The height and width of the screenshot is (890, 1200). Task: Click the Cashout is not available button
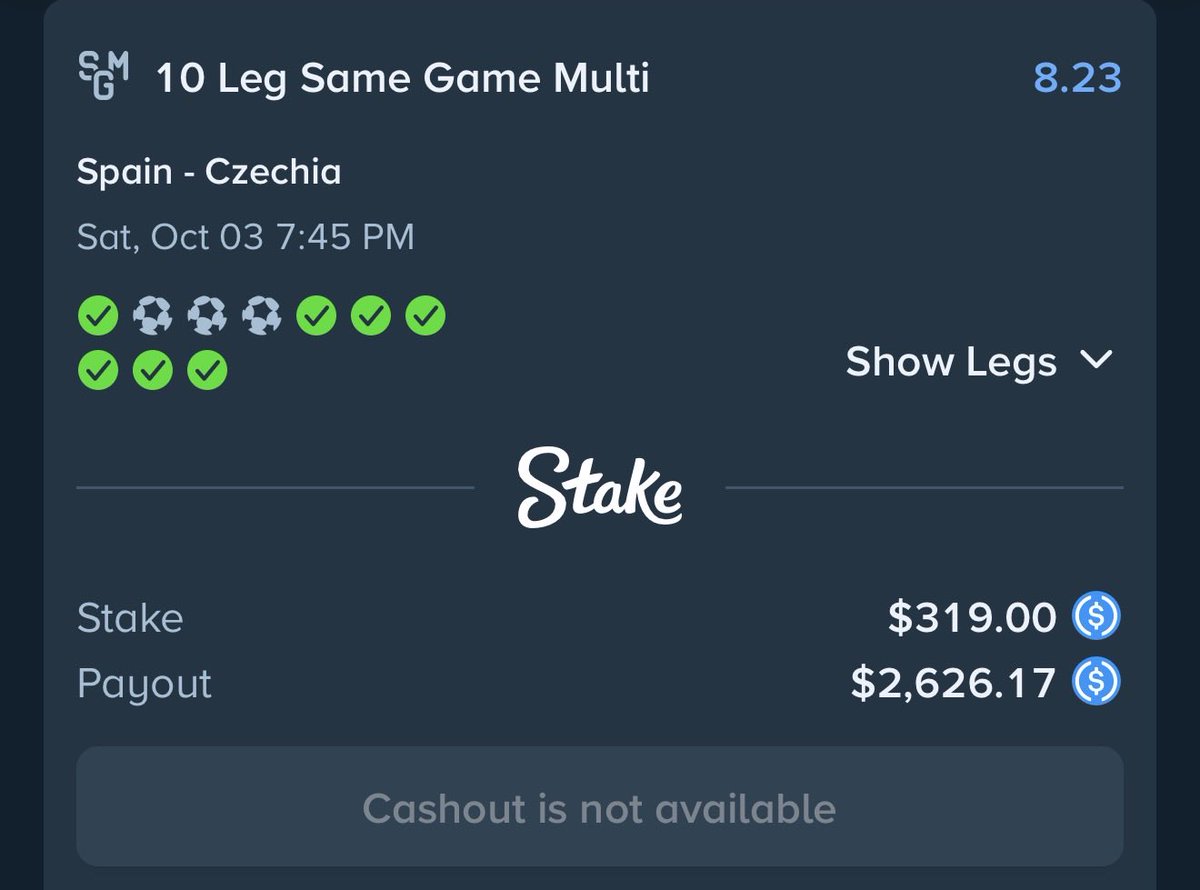click(x=600, y=806)
